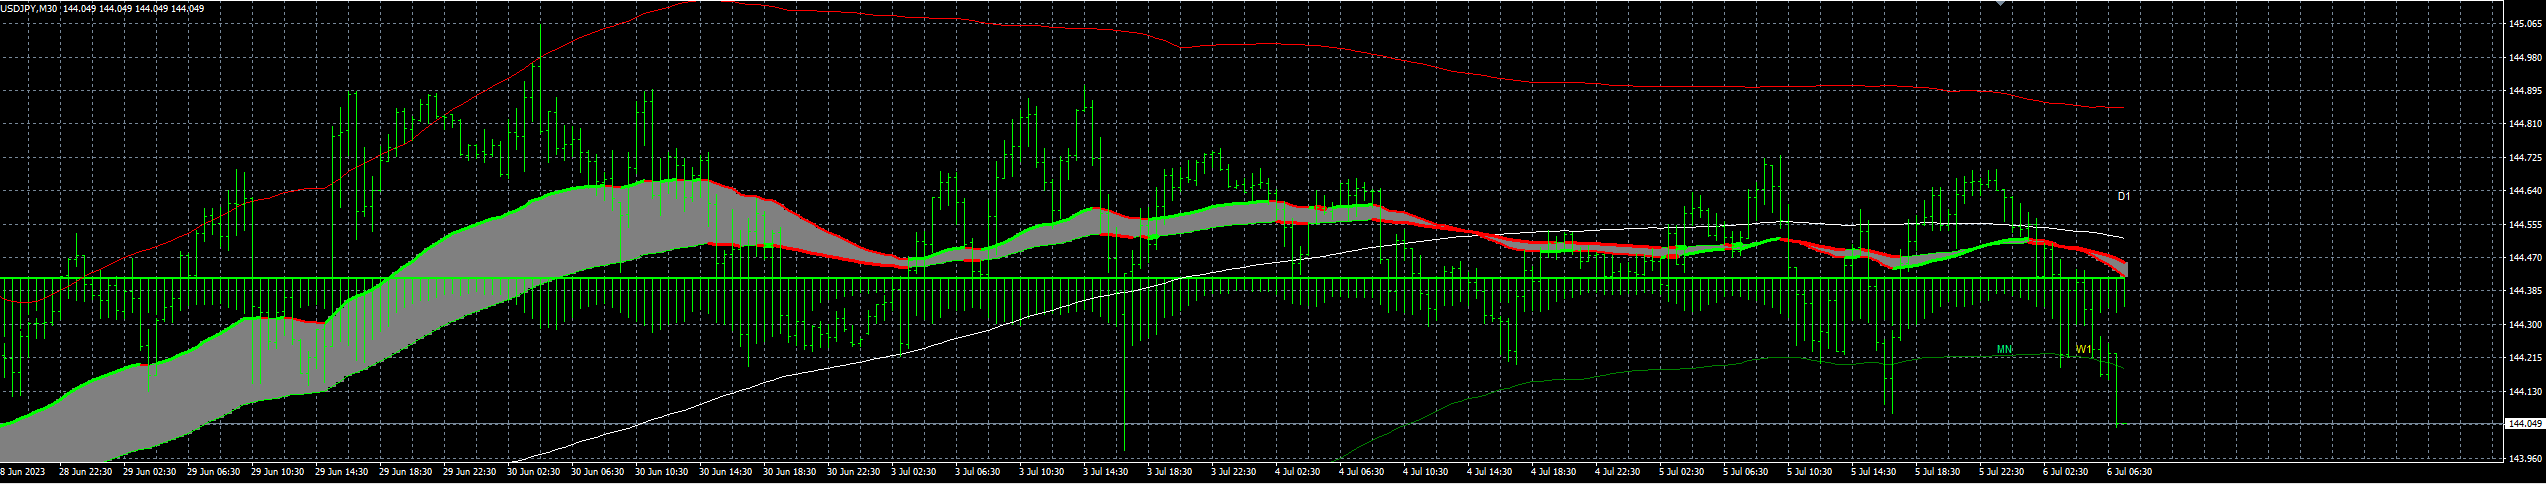Click time axis label 3 Jul 18:30
This screenshot has height=484, width=2546.
click(x=1170, y=471)
